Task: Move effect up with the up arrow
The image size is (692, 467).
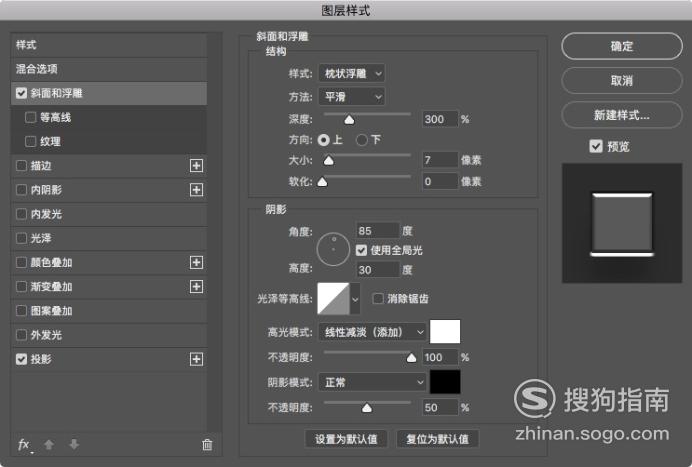Action: [49, 444]
